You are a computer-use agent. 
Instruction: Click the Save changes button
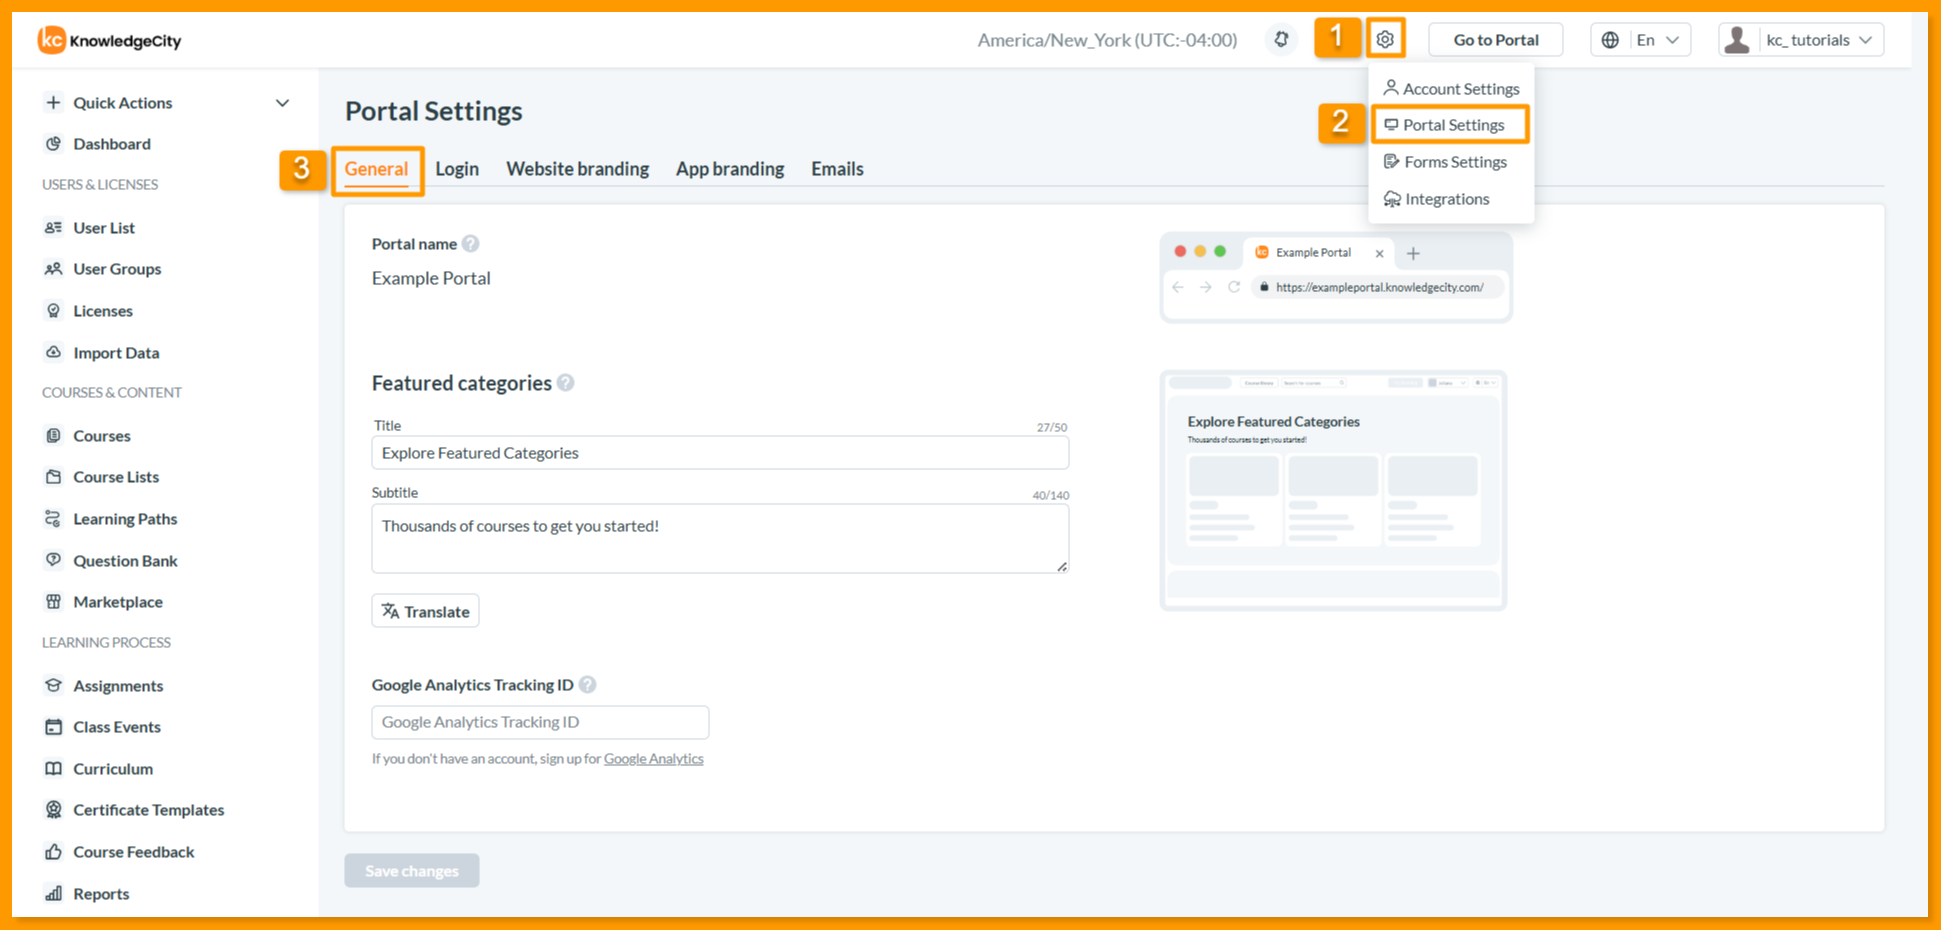[412, 870]
